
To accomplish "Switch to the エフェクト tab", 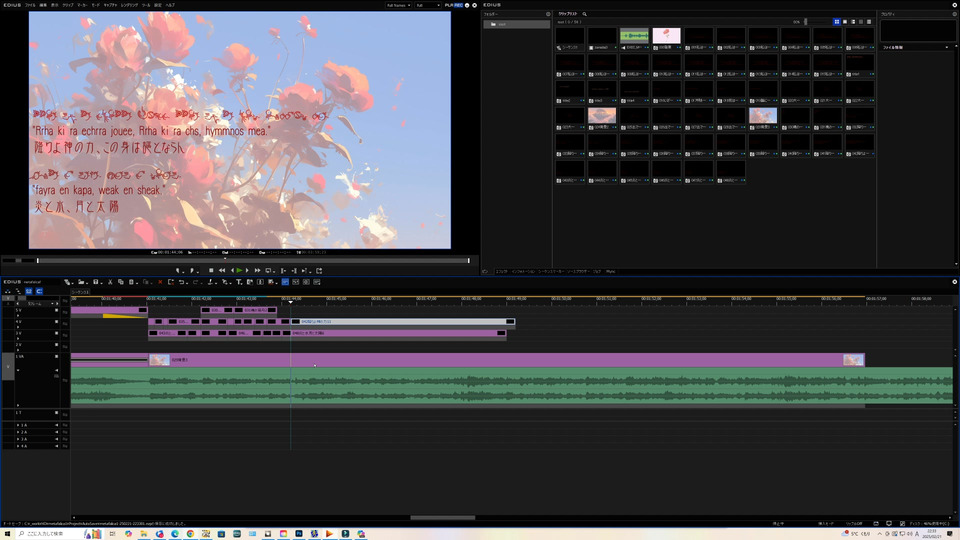I will [x=501, y=271].
